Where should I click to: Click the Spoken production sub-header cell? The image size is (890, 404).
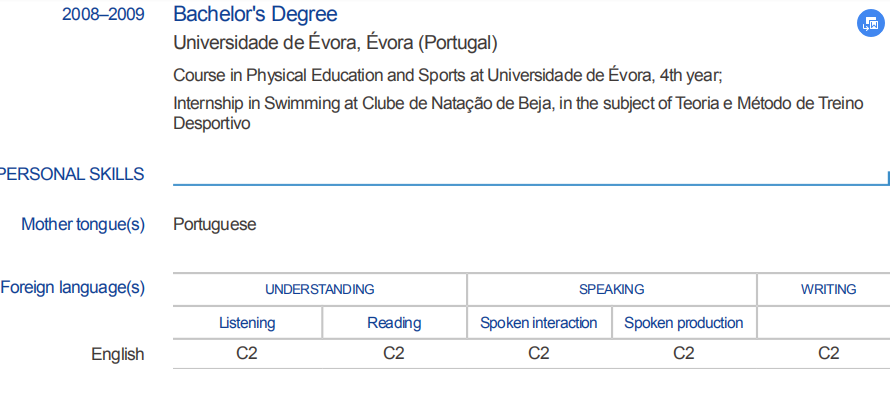[x=683, y=323]
